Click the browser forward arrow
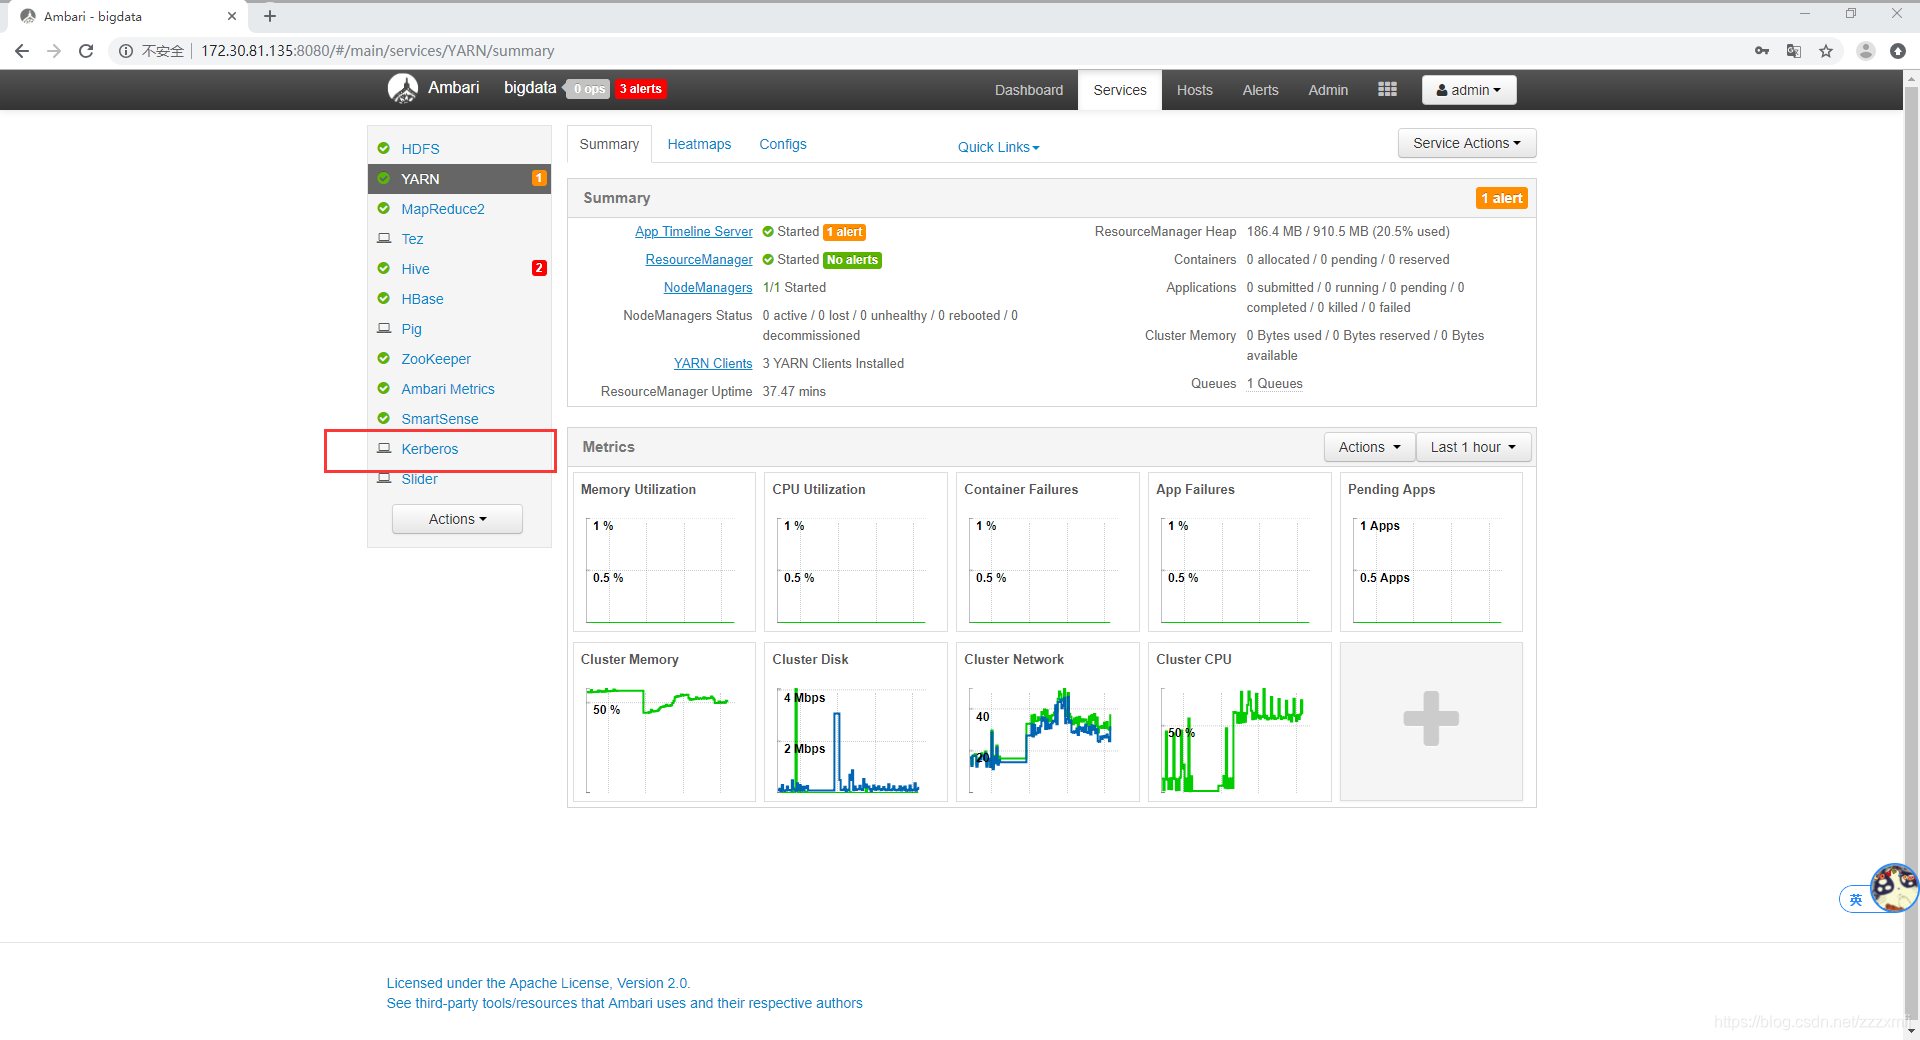1920x1040 pixels. tap(54, 51)
